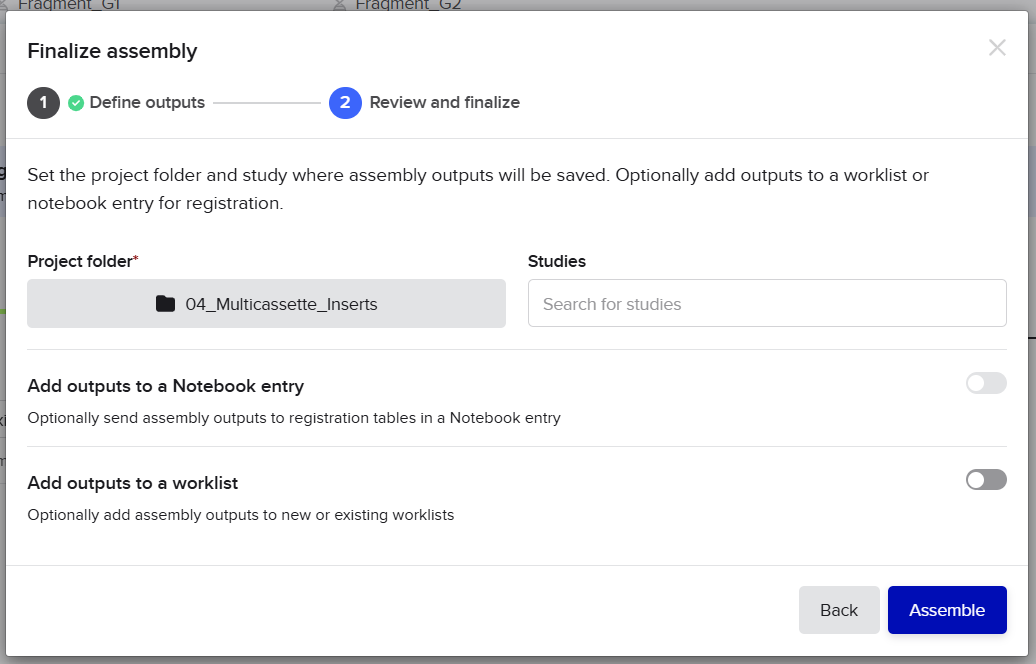Click the Add outputs to a worklist heading
The height and width of the screenshot is (664, 1036).
tap(133, 483)
